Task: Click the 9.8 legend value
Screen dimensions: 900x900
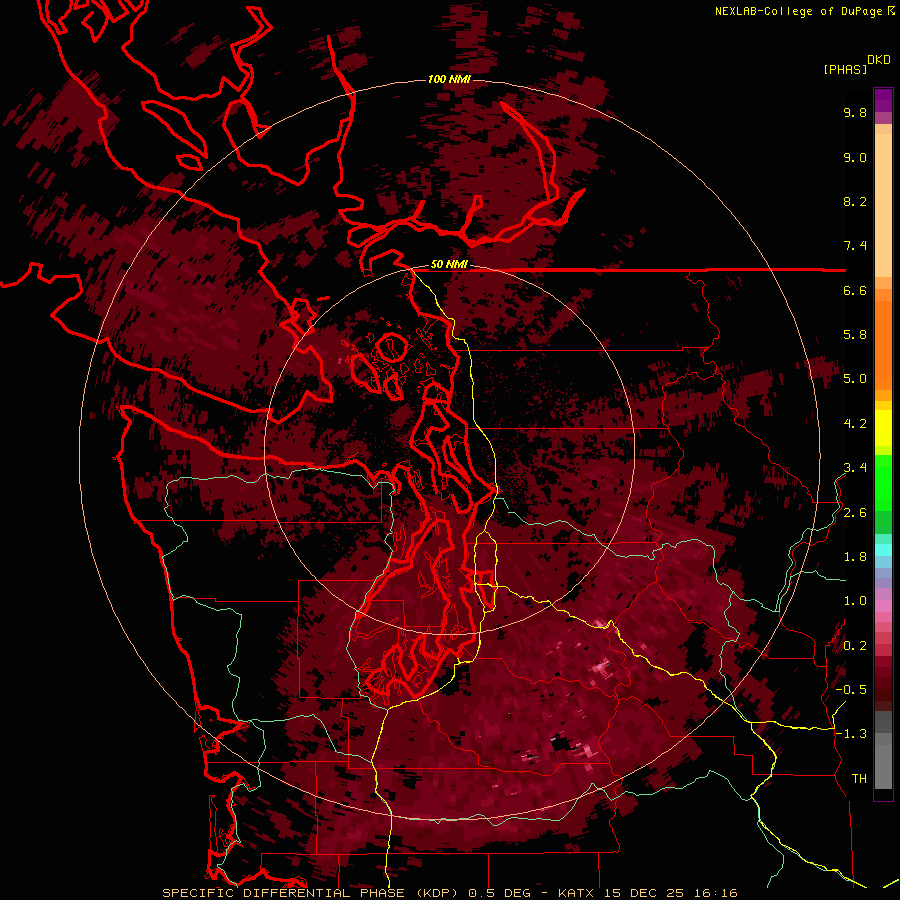Action: click(x=855, y=112)
